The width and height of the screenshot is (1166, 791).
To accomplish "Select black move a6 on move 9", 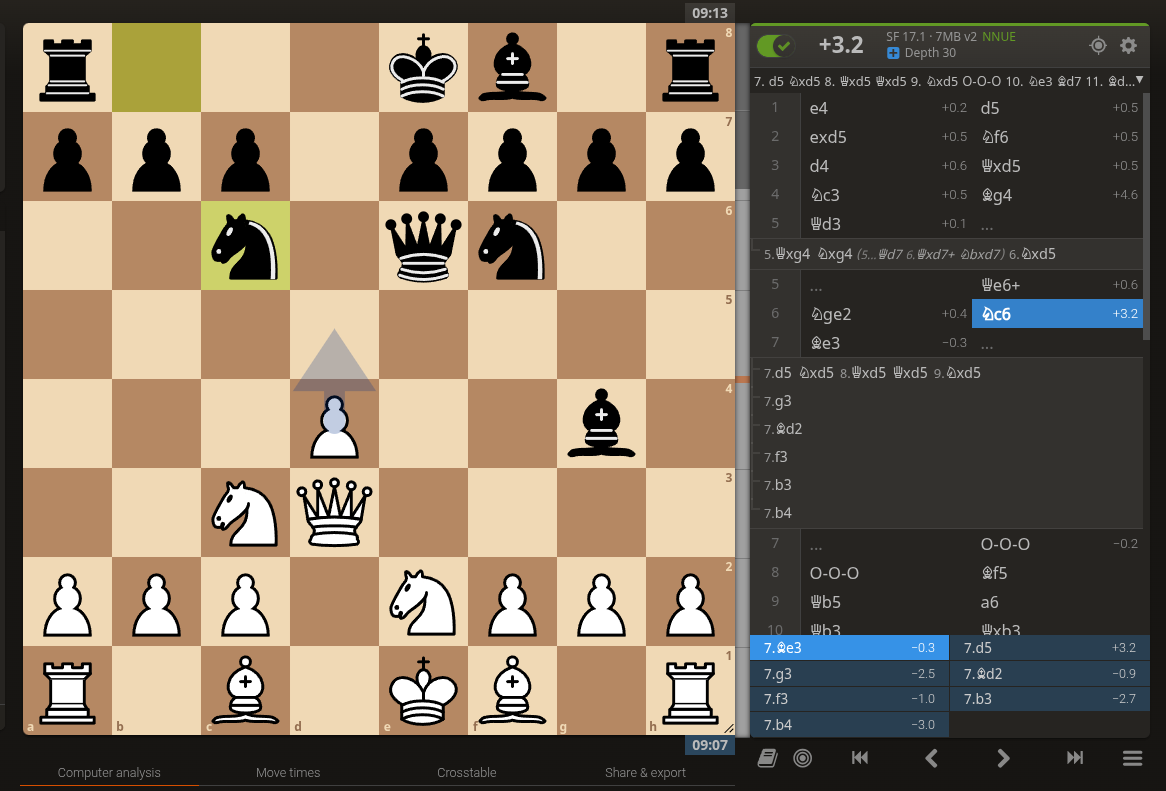I will point(1057,602).
